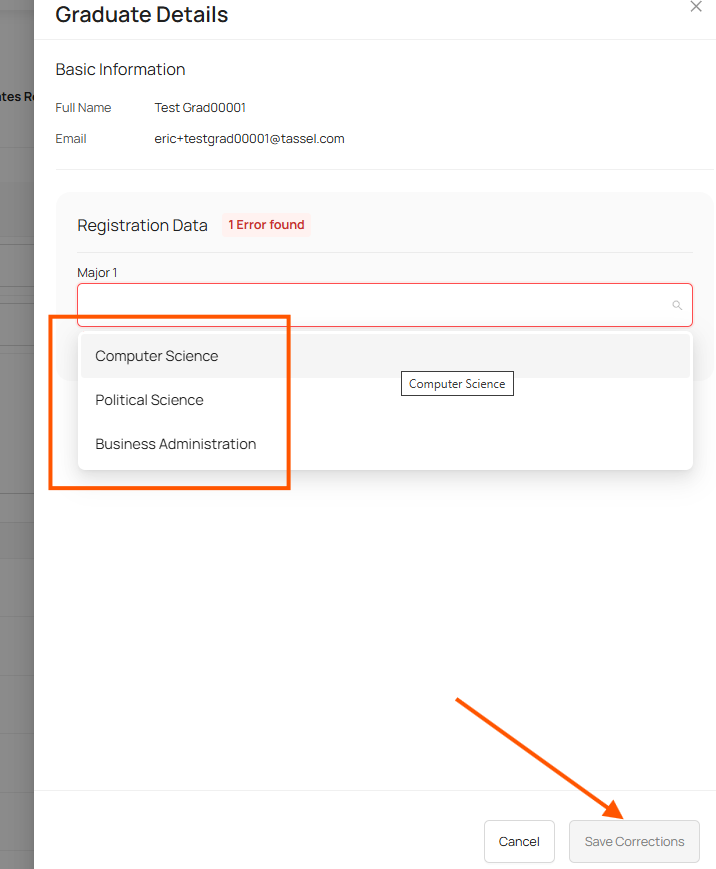
Task: Click the Email label
Action: click(x=71, y=139)
